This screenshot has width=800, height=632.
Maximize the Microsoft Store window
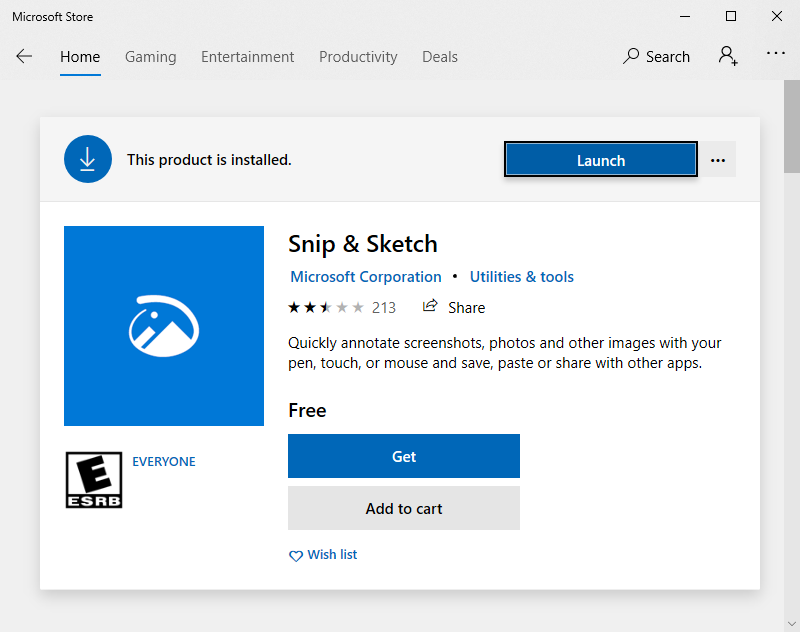point(731,16)
